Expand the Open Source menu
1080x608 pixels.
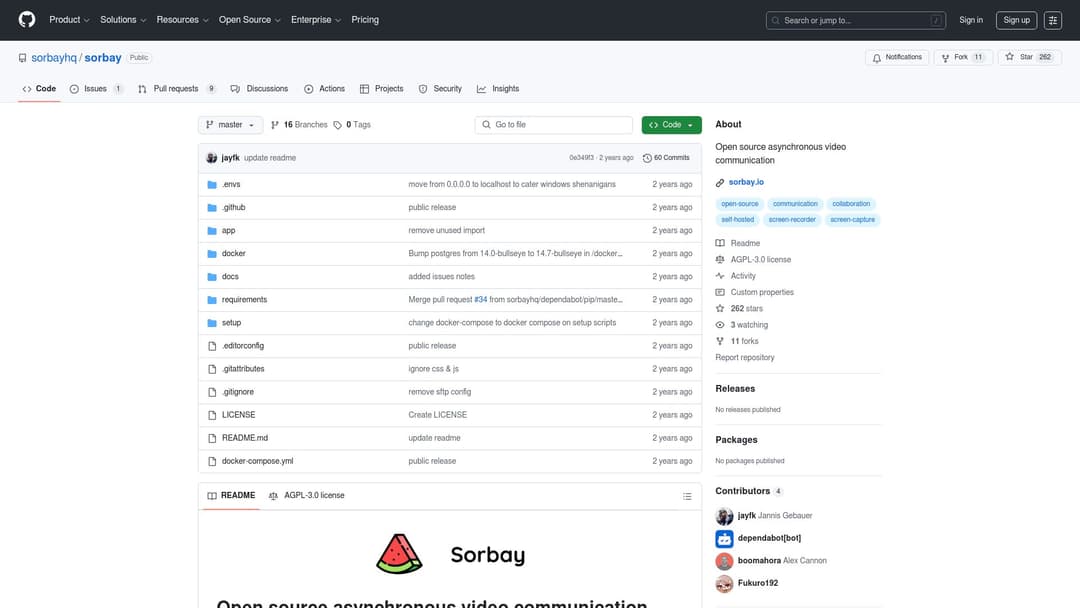pyautogui.click(x=249, y=20)
